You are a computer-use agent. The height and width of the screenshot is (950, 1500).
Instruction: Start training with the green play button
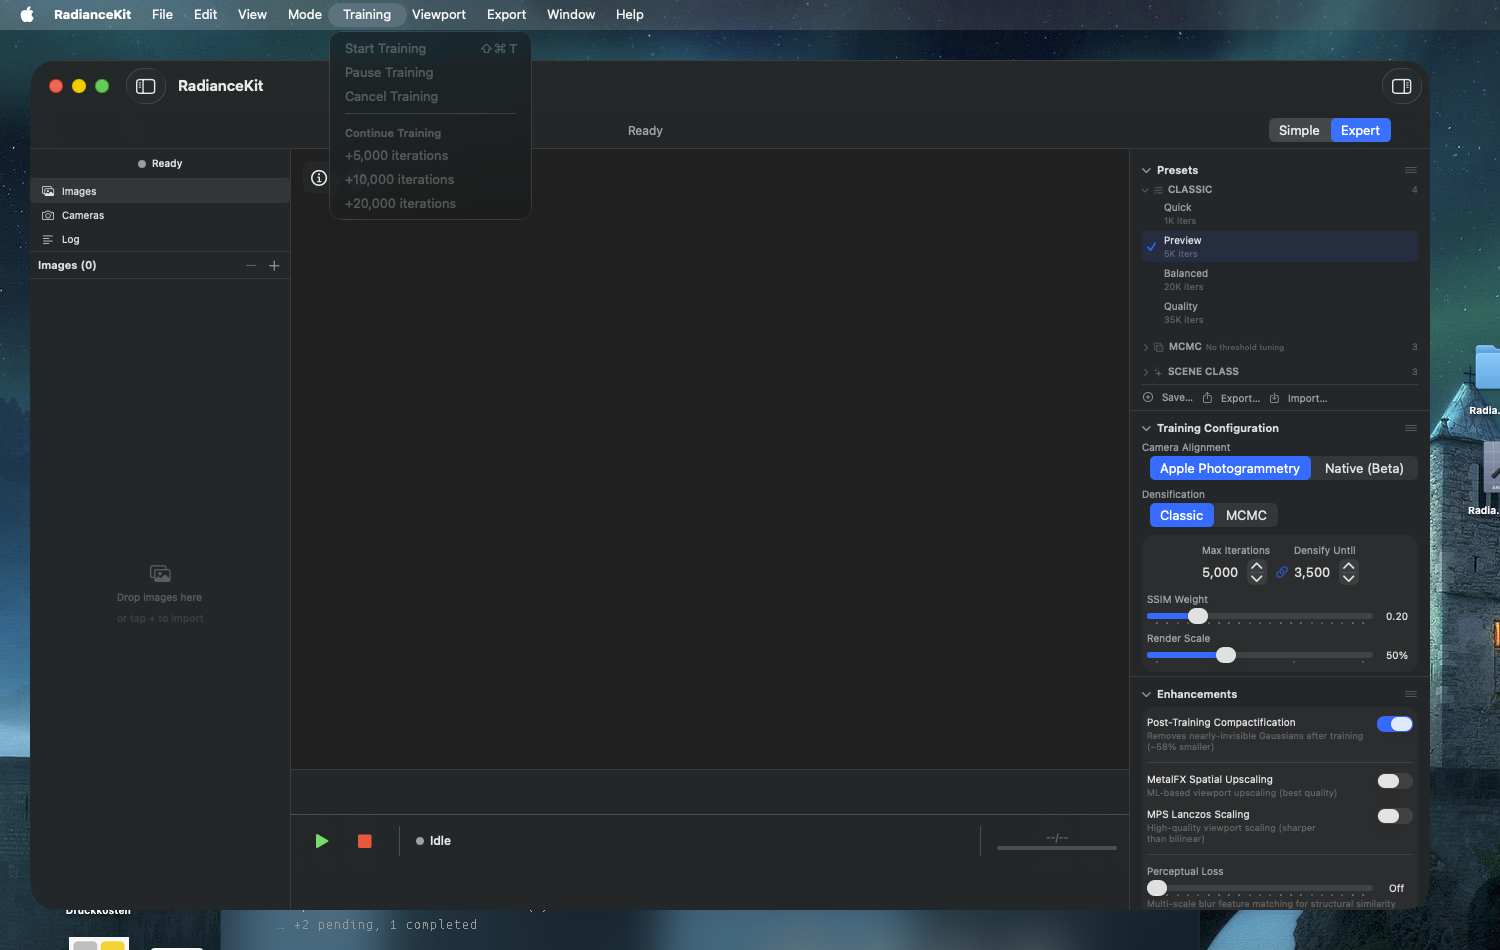tap(322, 841)
